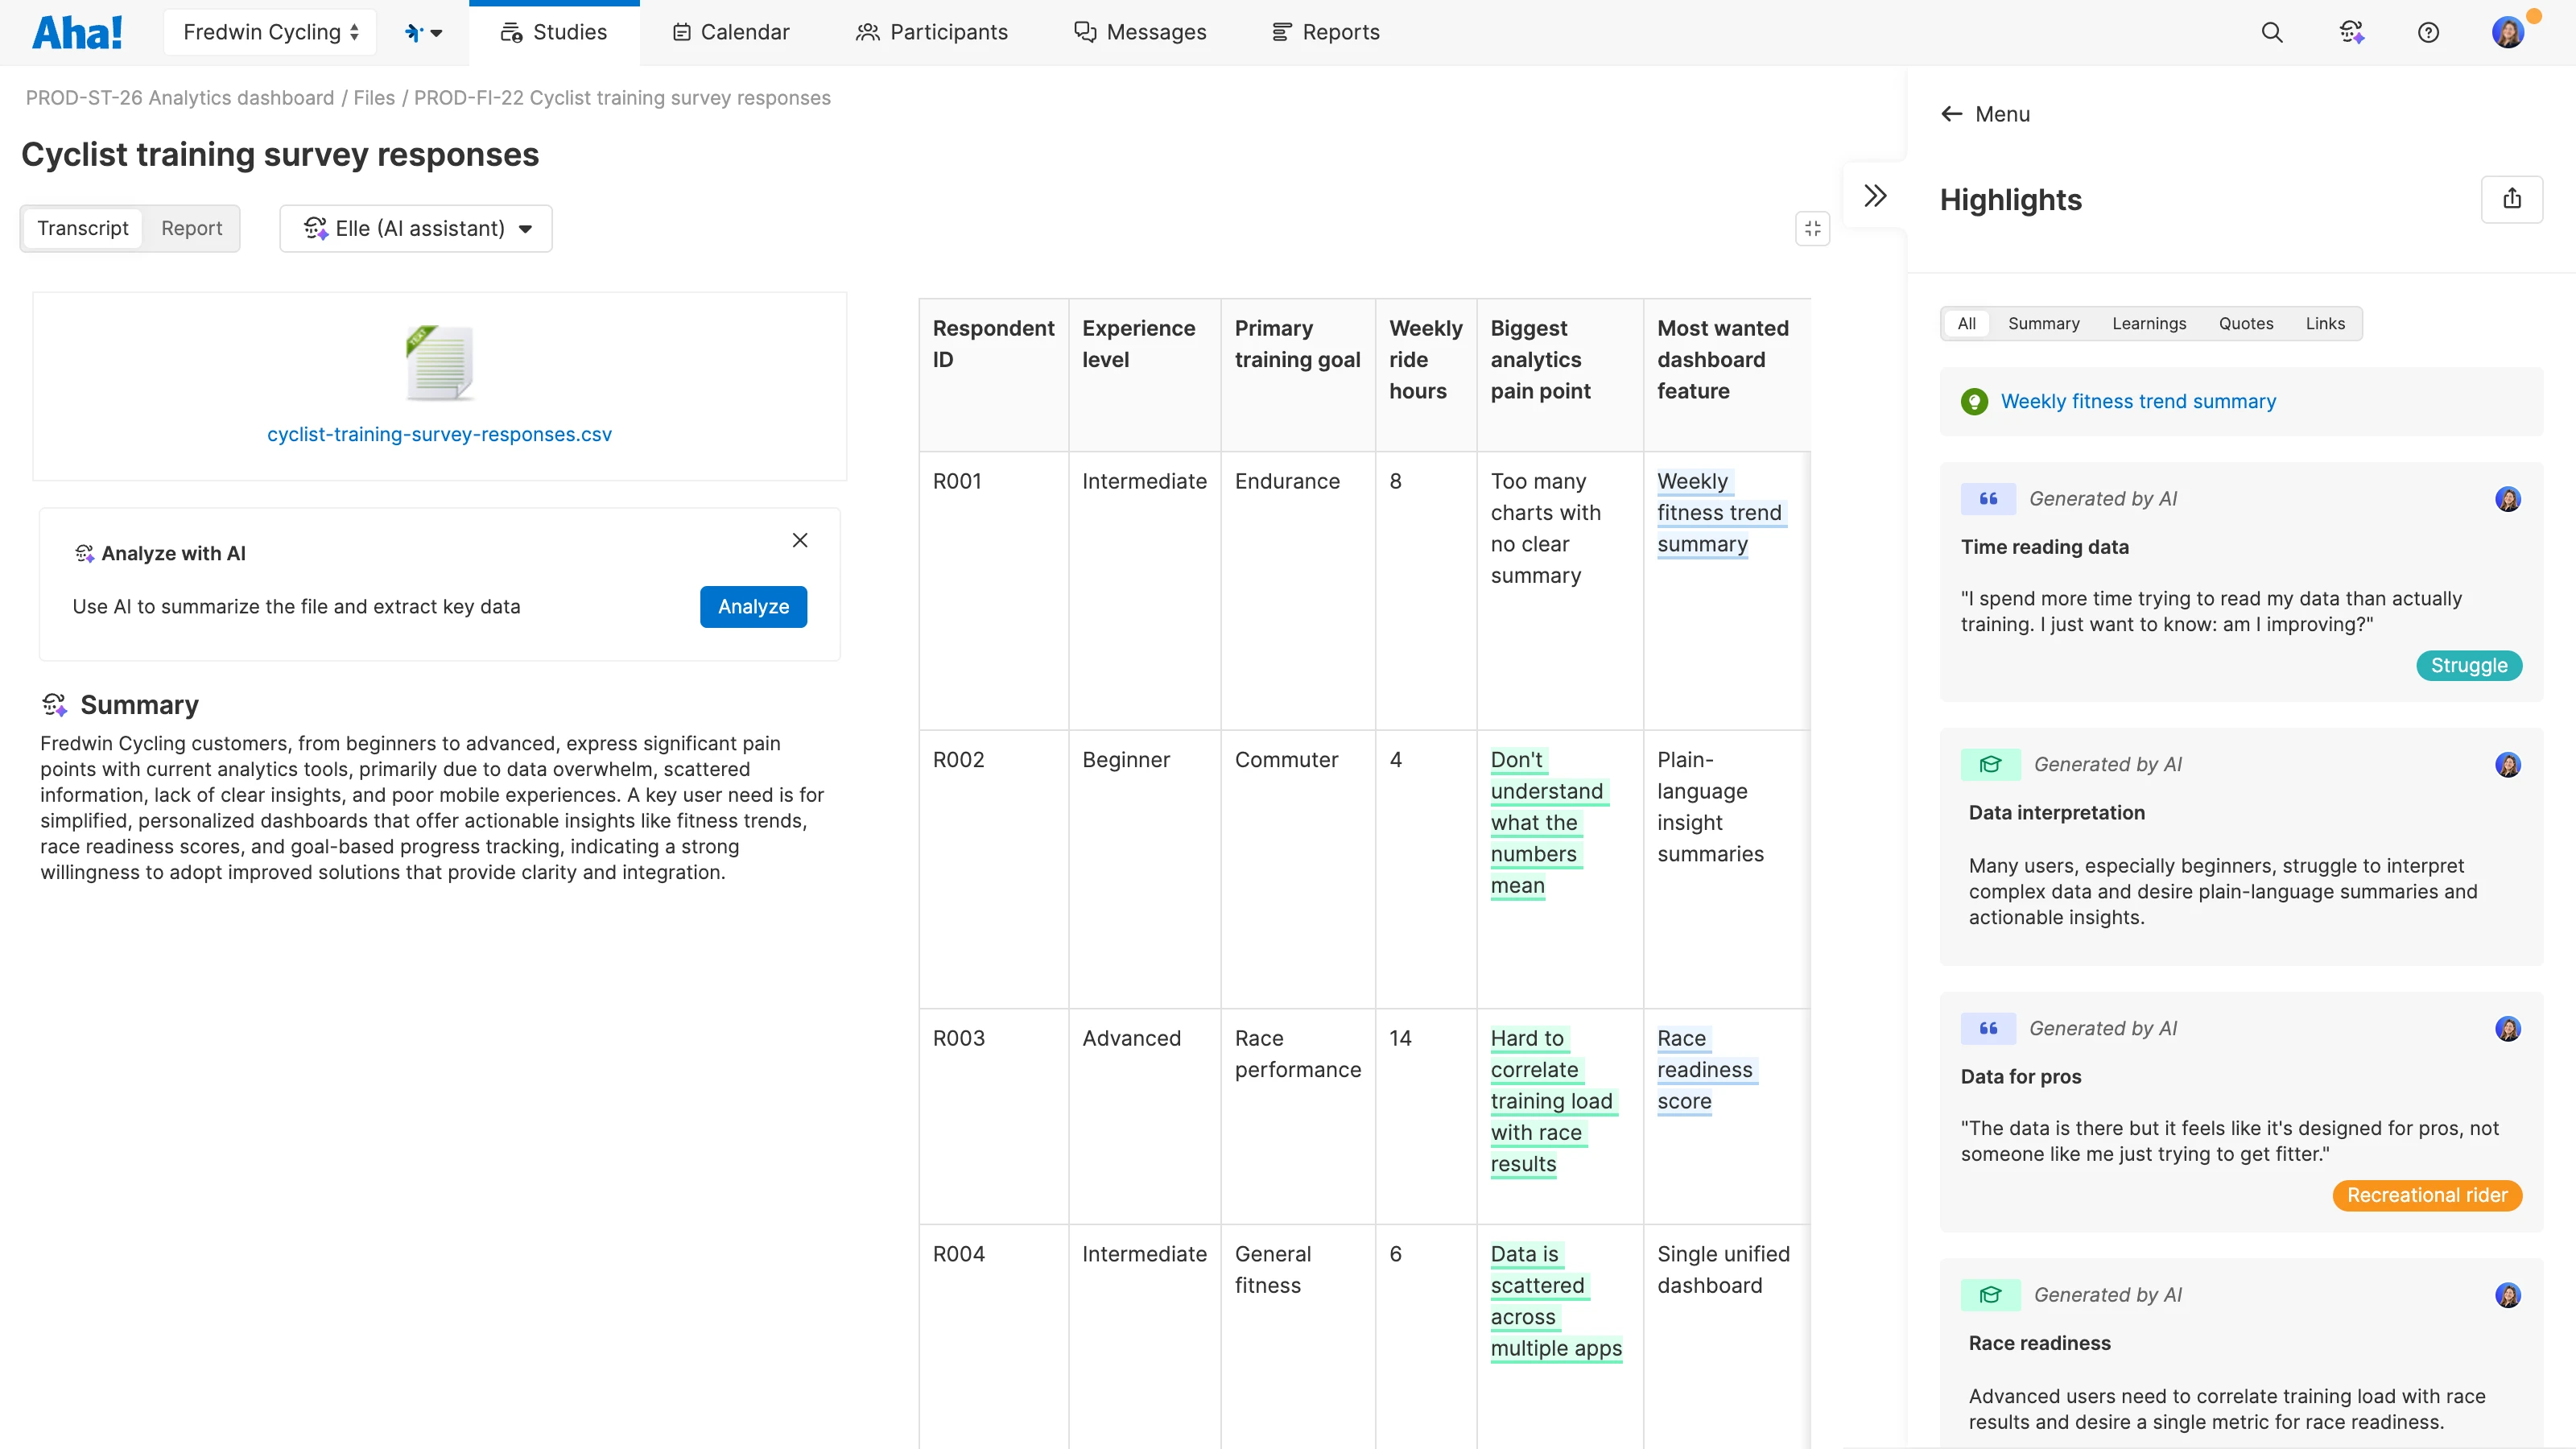Viewport: 2576px width, 1449px height.
Task: Open PROD-FI-22 Cyclist training survey responses breadcrumb
Action: click(622, 98)
